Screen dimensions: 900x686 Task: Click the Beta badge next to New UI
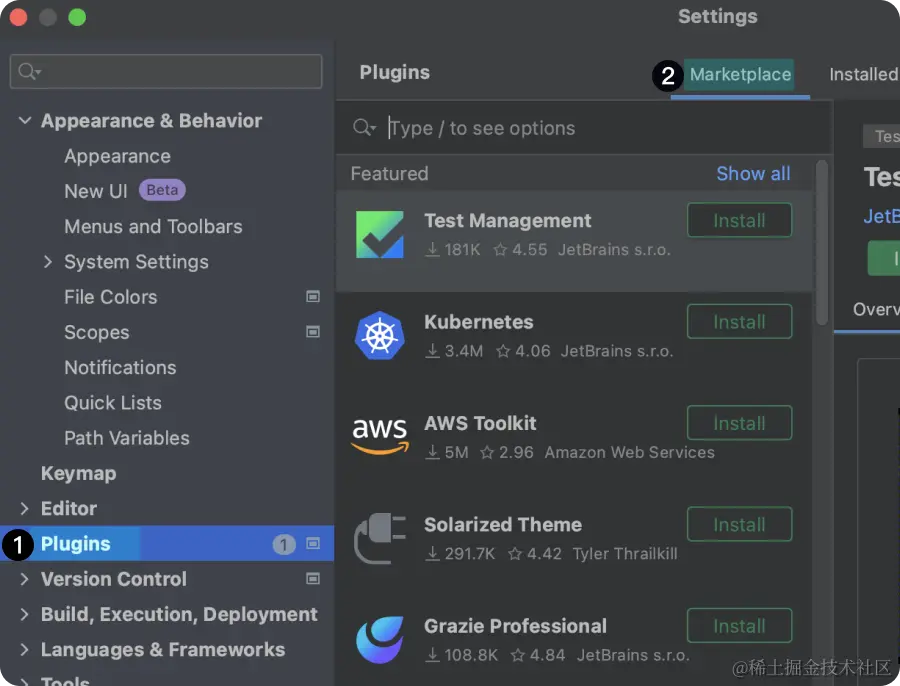tap(162, 190)
